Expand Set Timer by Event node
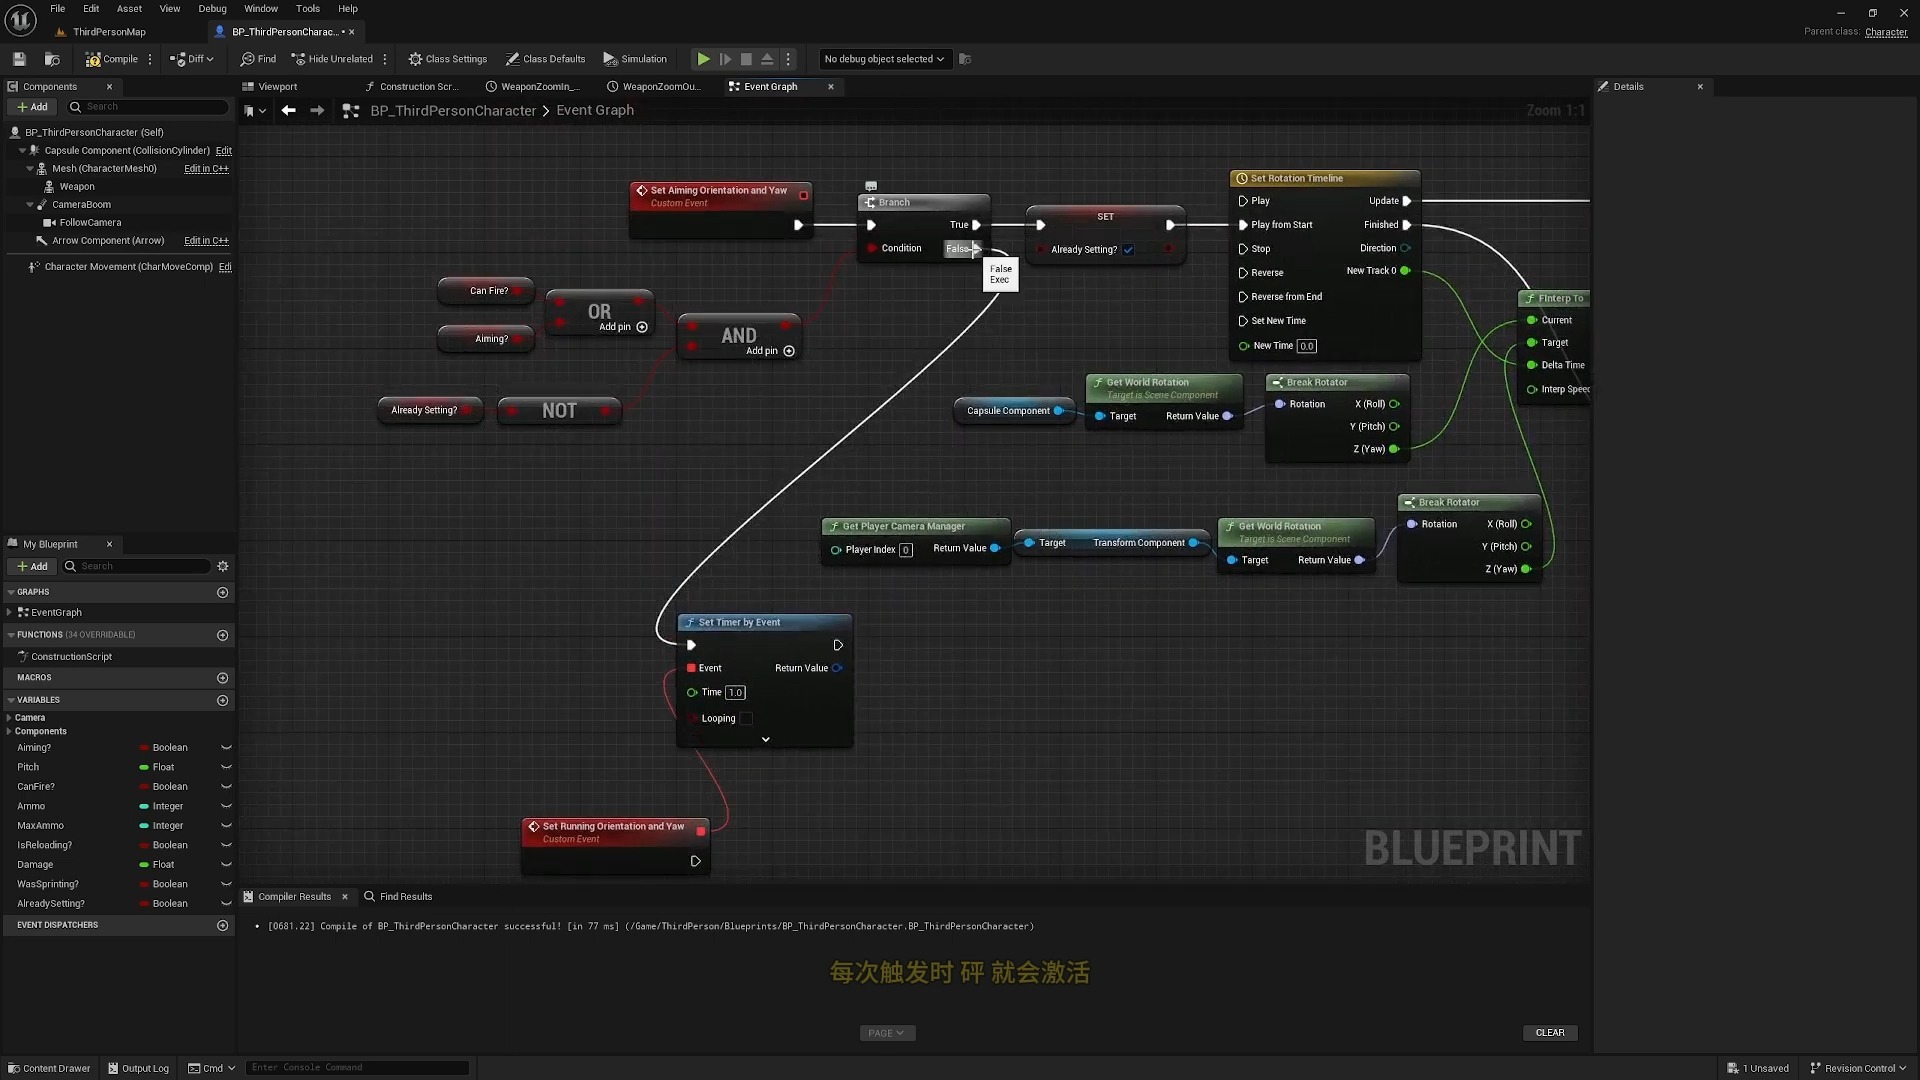The height and width of the screenshot is (1080, 1920). pos(765,740)
